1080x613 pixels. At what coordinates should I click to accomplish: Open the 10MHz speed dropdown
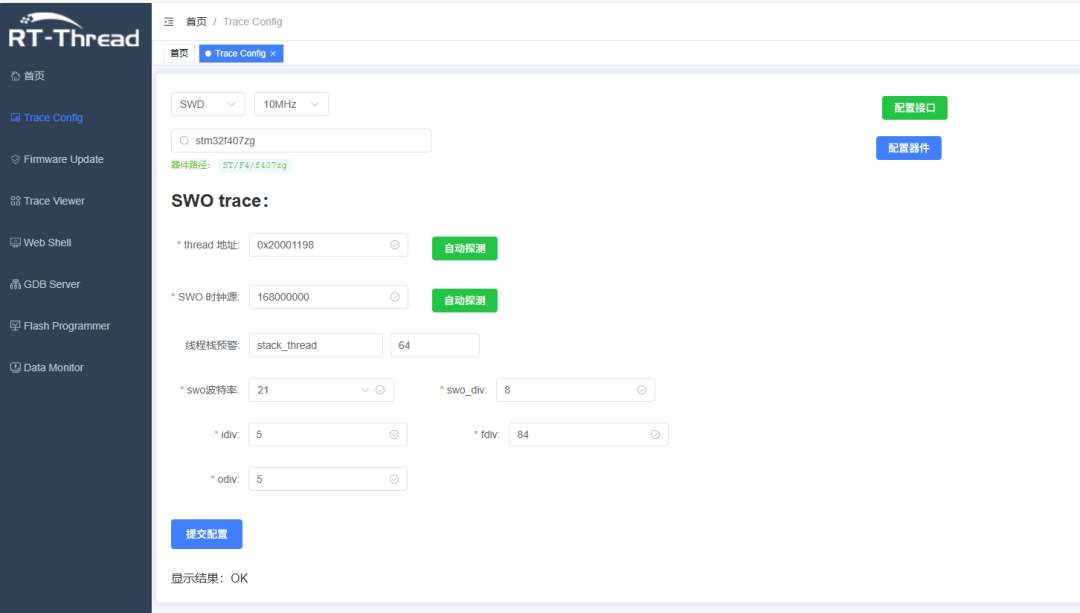tap(291, 104)
